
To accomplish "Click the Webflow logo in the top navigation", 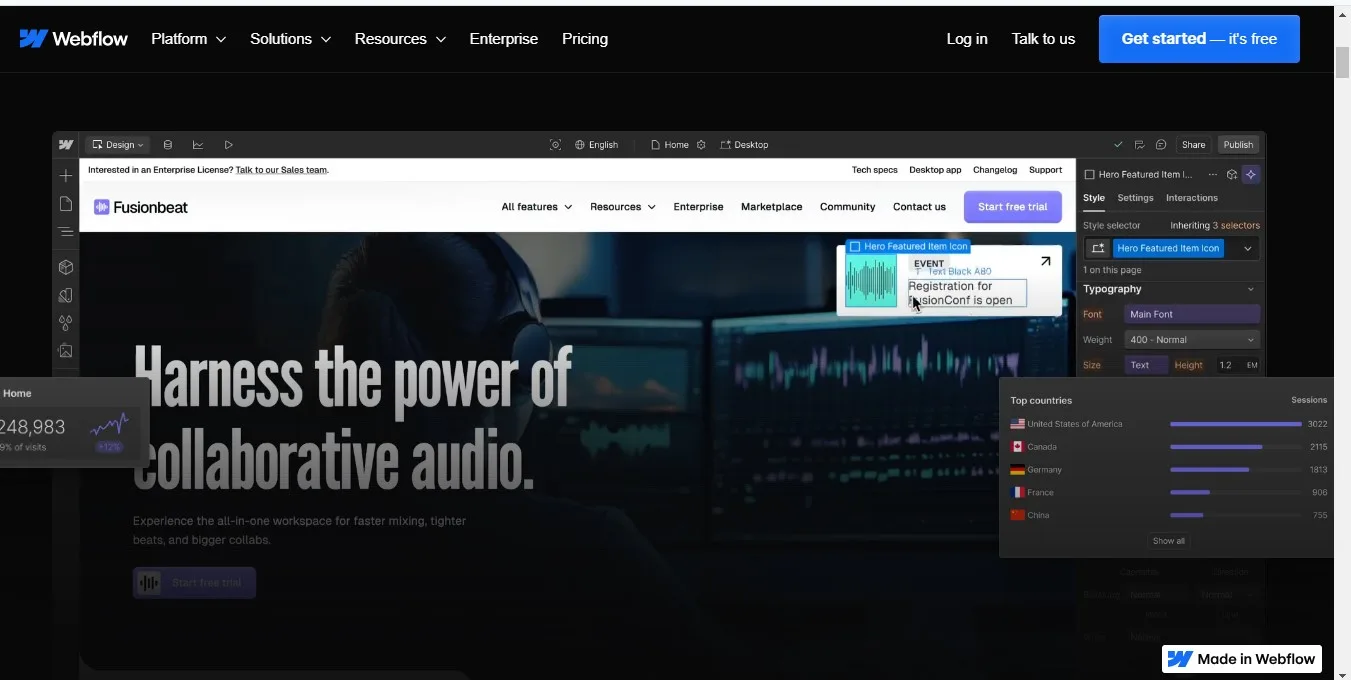I will [73, 39].
